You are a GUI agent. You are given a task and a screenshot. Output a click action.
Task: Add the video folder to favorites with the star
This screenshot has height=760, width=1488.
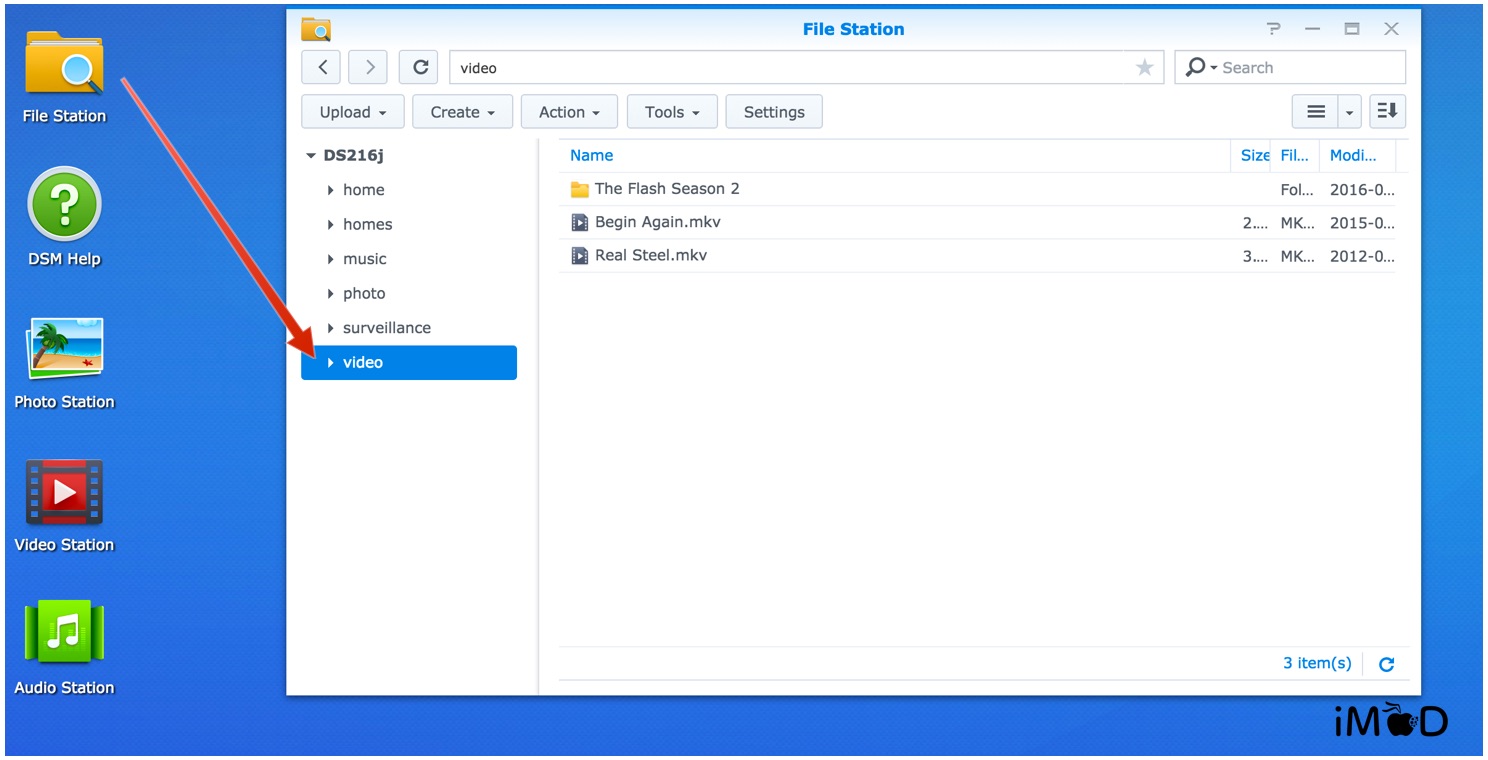(1144, 67)
